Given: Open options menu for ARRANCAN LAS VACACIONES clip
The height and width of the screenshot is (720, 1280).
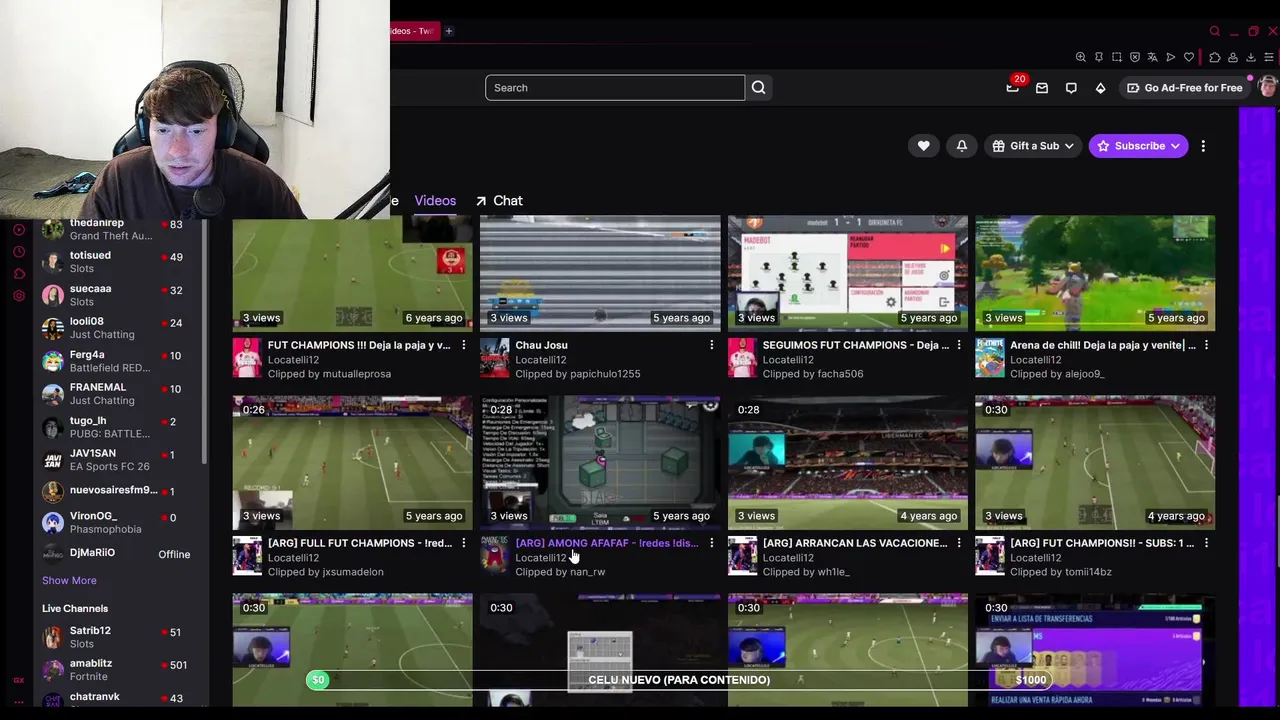Looking at the screenshot, I should coord(959,543).
